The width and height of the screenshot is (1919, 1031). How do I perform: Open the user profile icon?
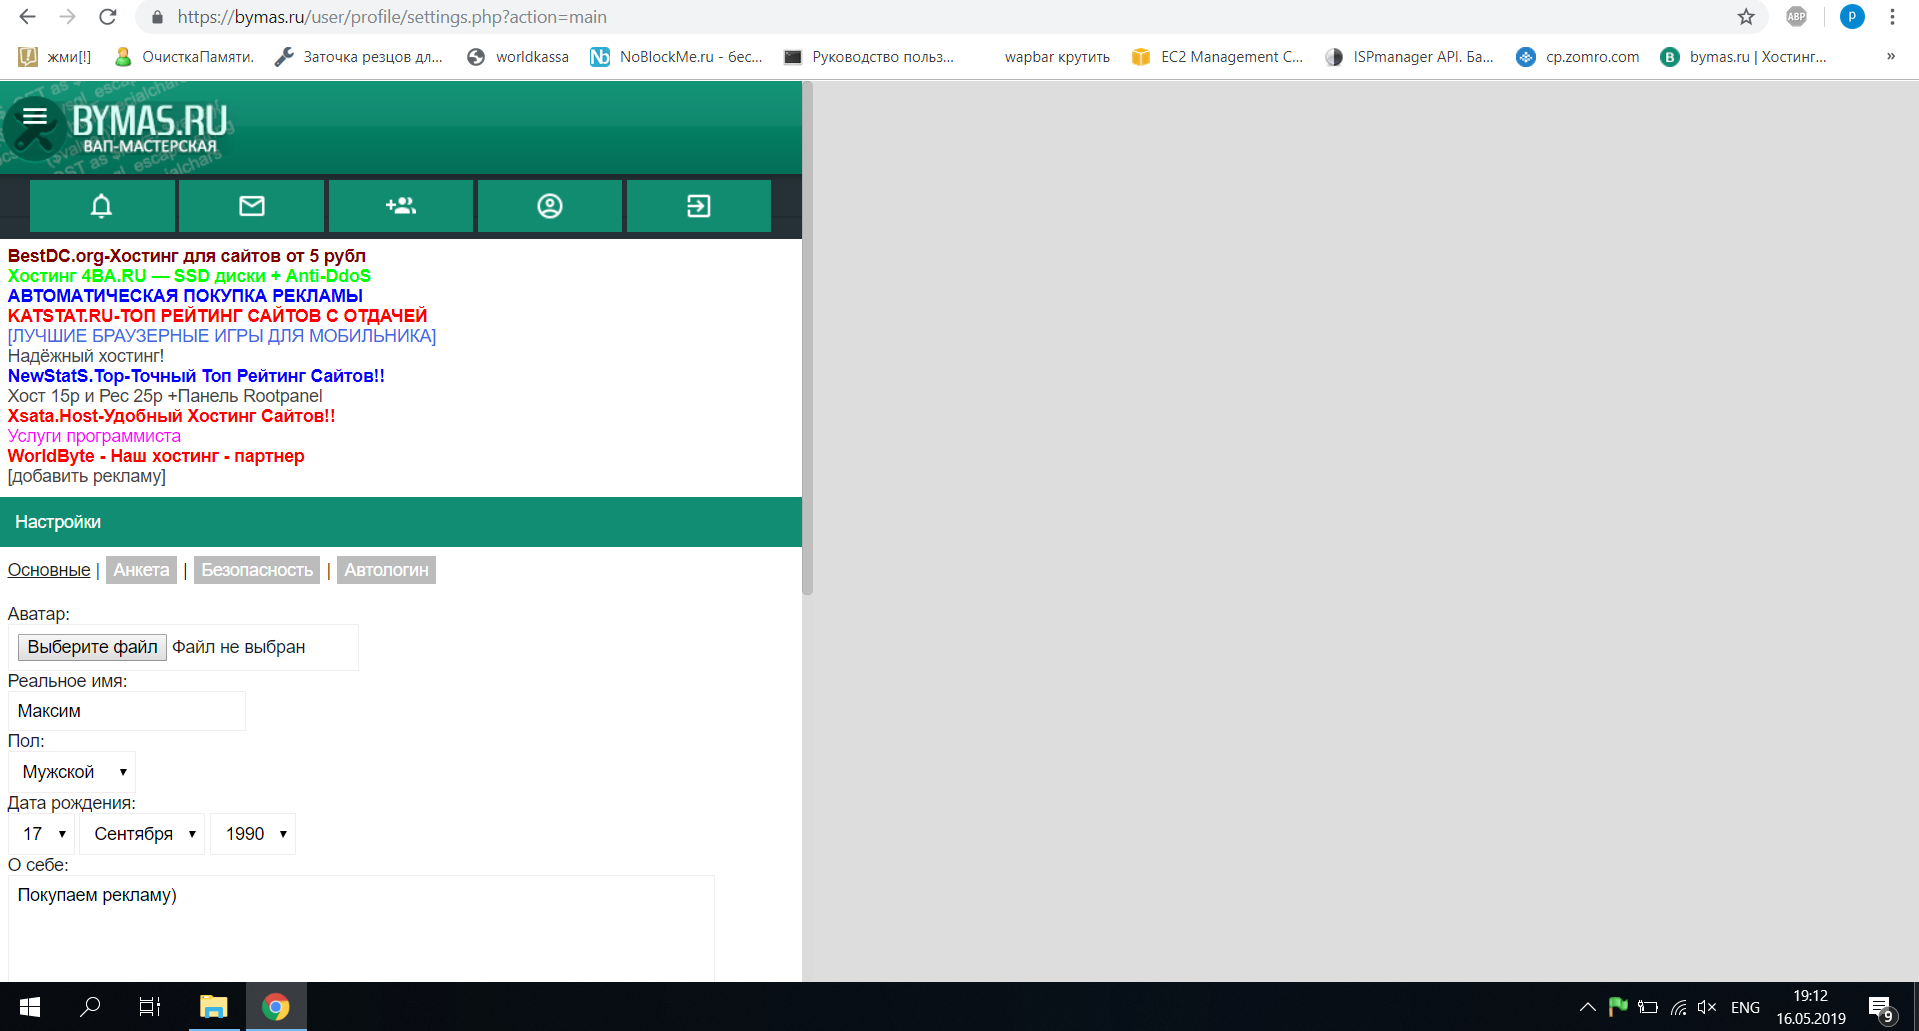pyautogui.click(x=549, y=206)
